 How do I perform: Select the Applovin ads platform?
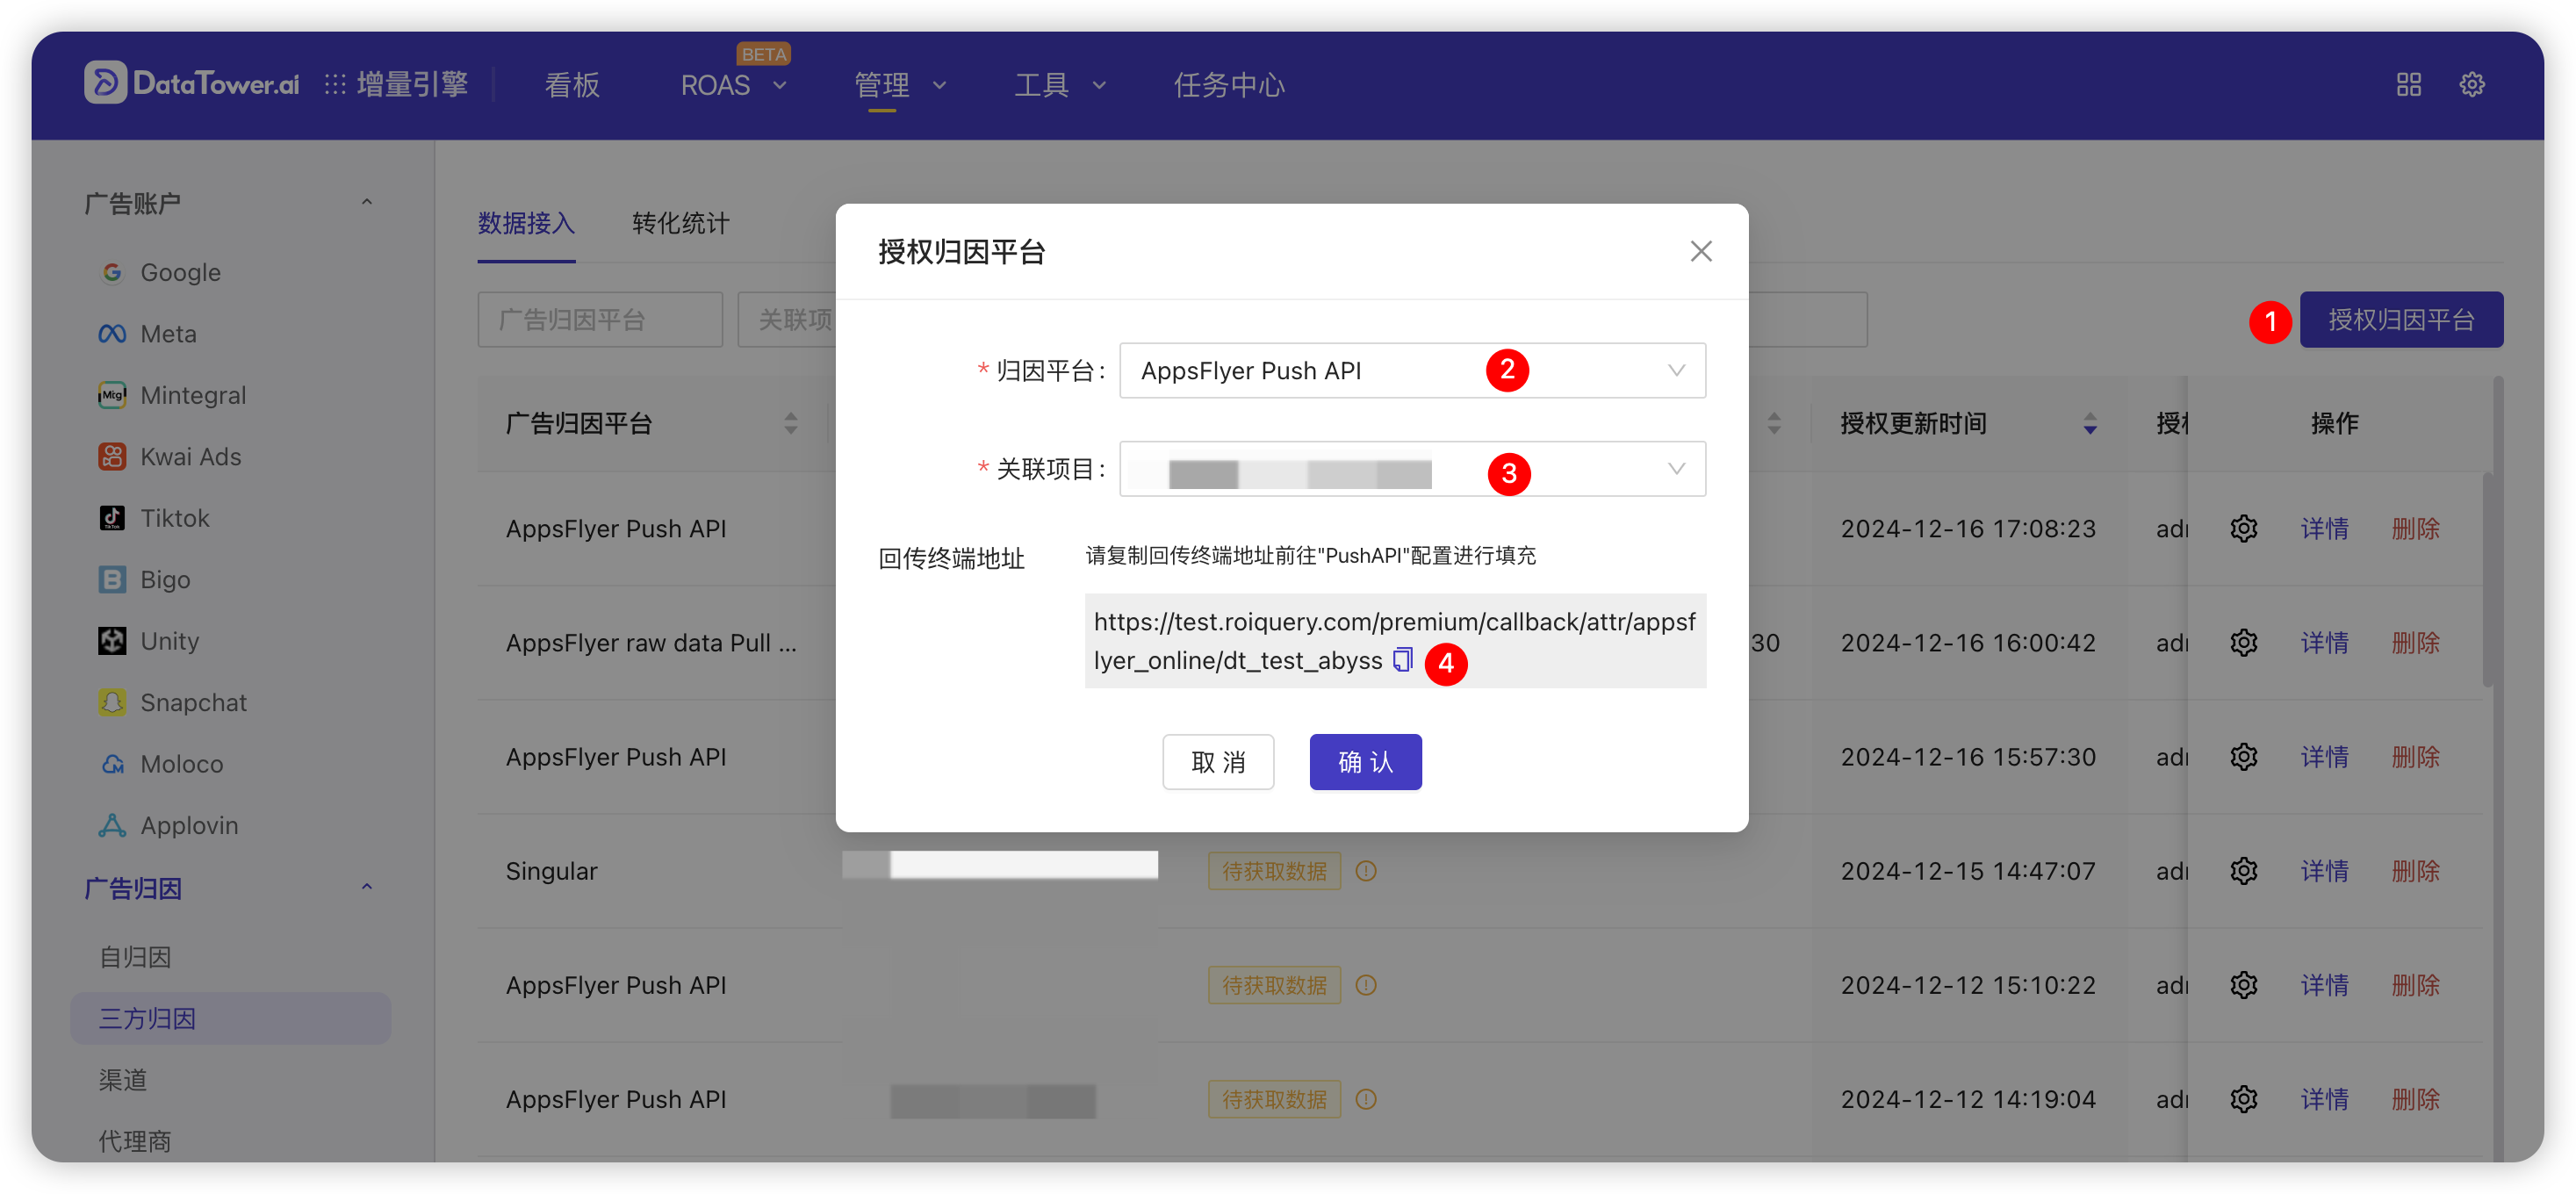188,825
